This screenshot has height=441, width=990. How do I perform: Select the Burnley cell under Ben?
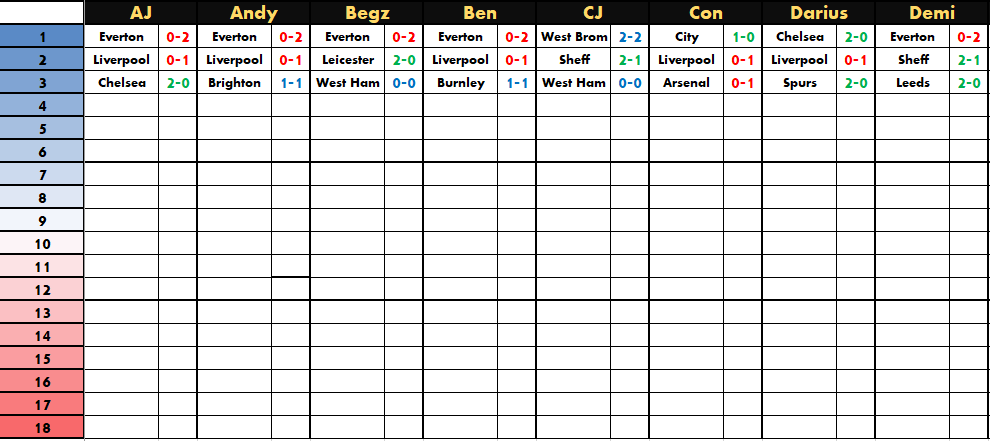pyautogui.click(x=461, y=83)
